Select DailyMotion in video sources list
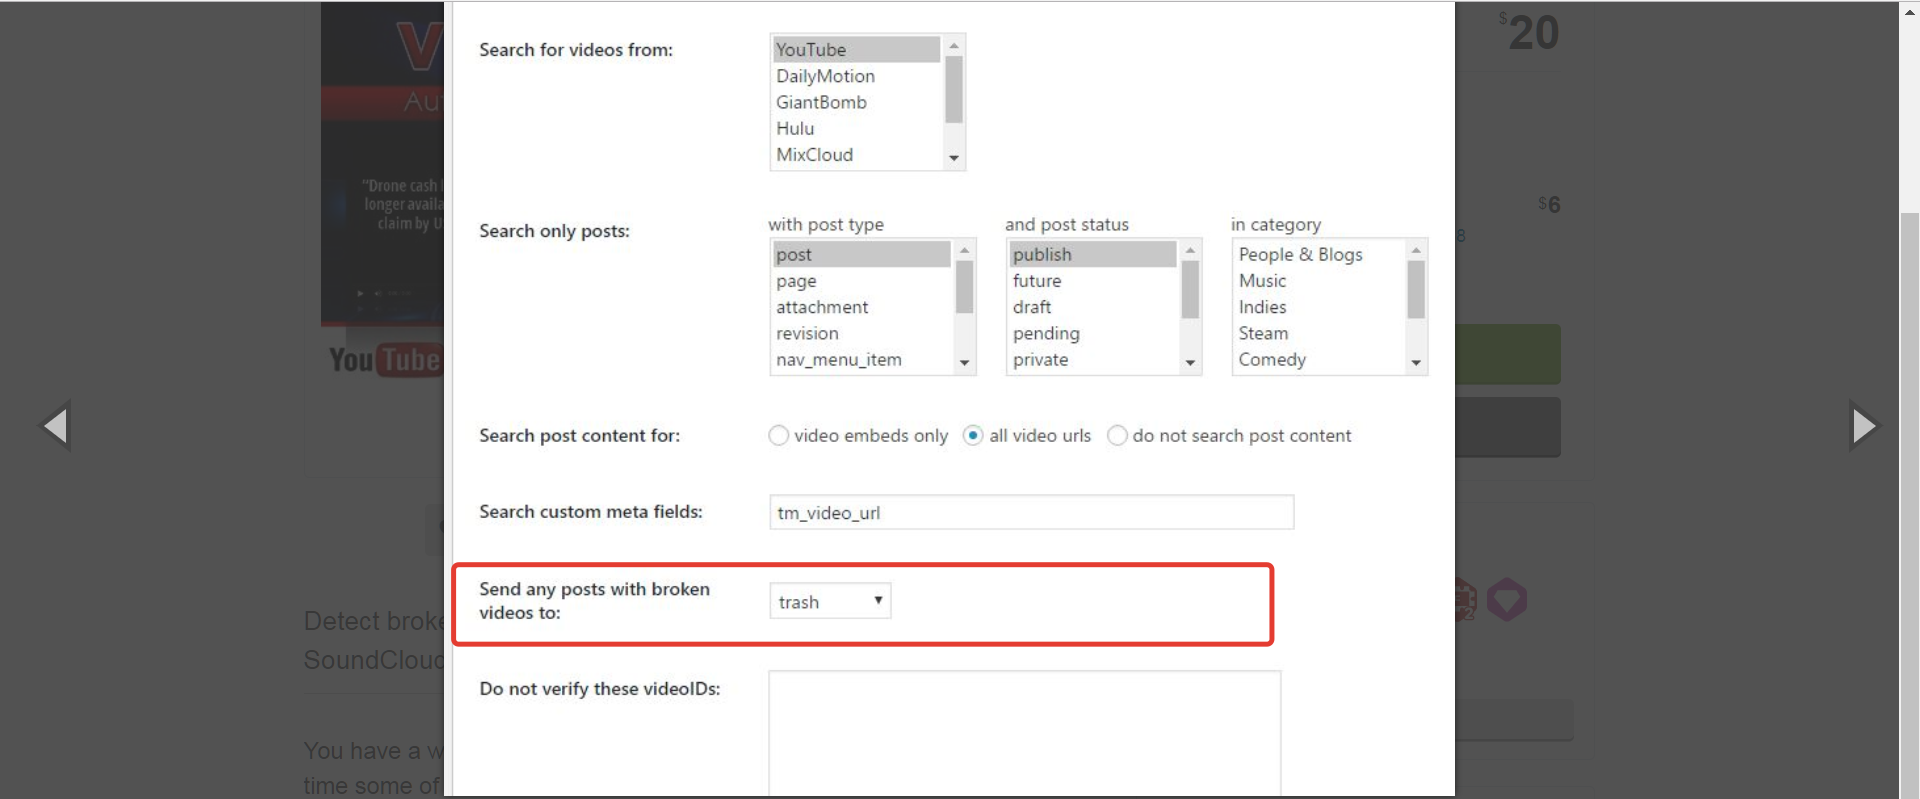Screen dimensions: 1920x799 coord(825,76)
